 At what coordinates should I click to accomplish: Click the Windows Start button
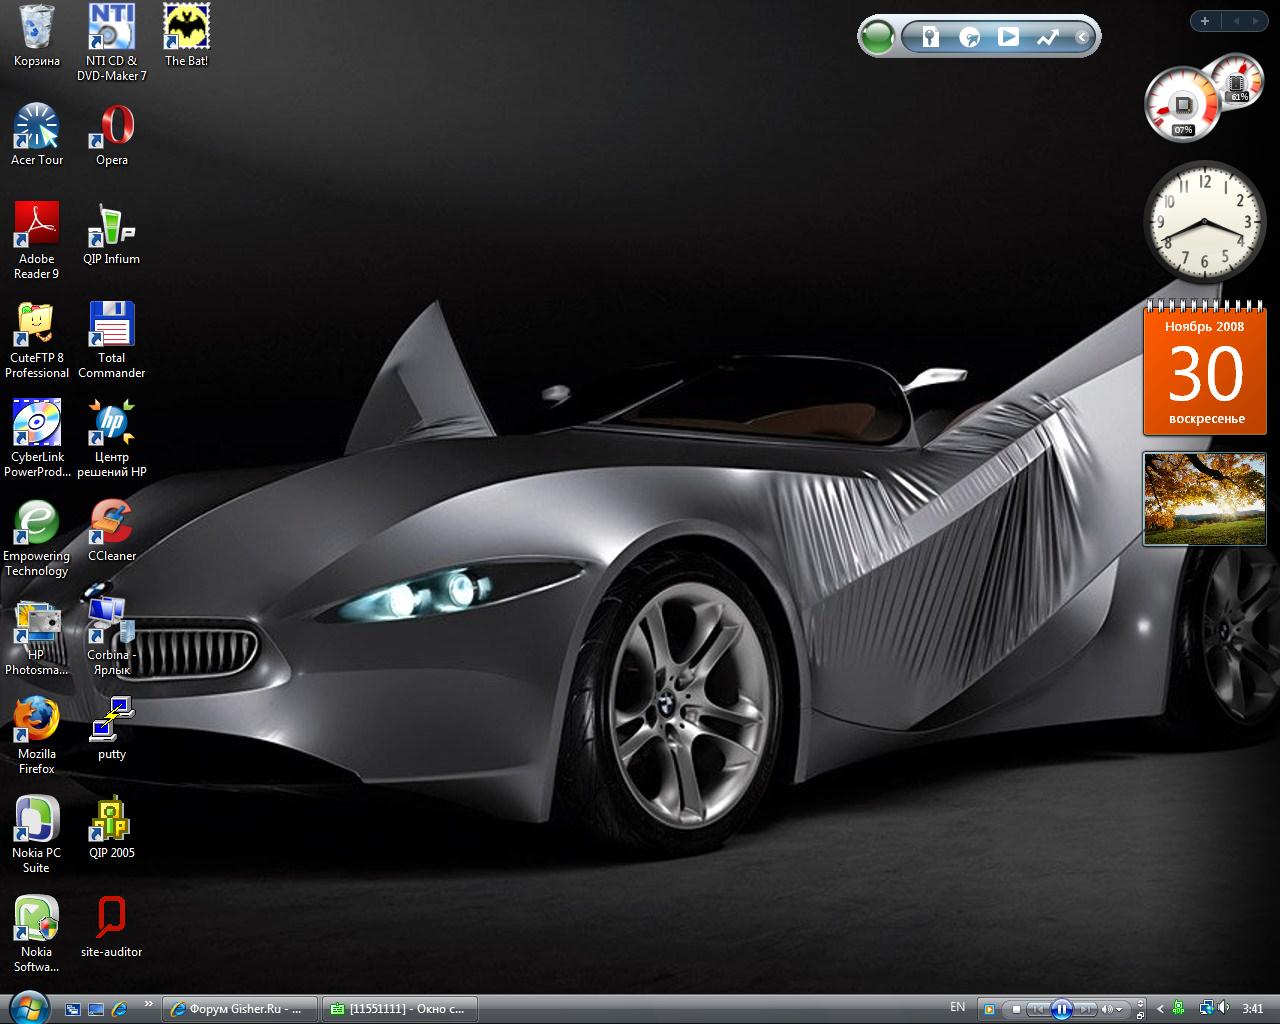click(x=27, y=1007)
